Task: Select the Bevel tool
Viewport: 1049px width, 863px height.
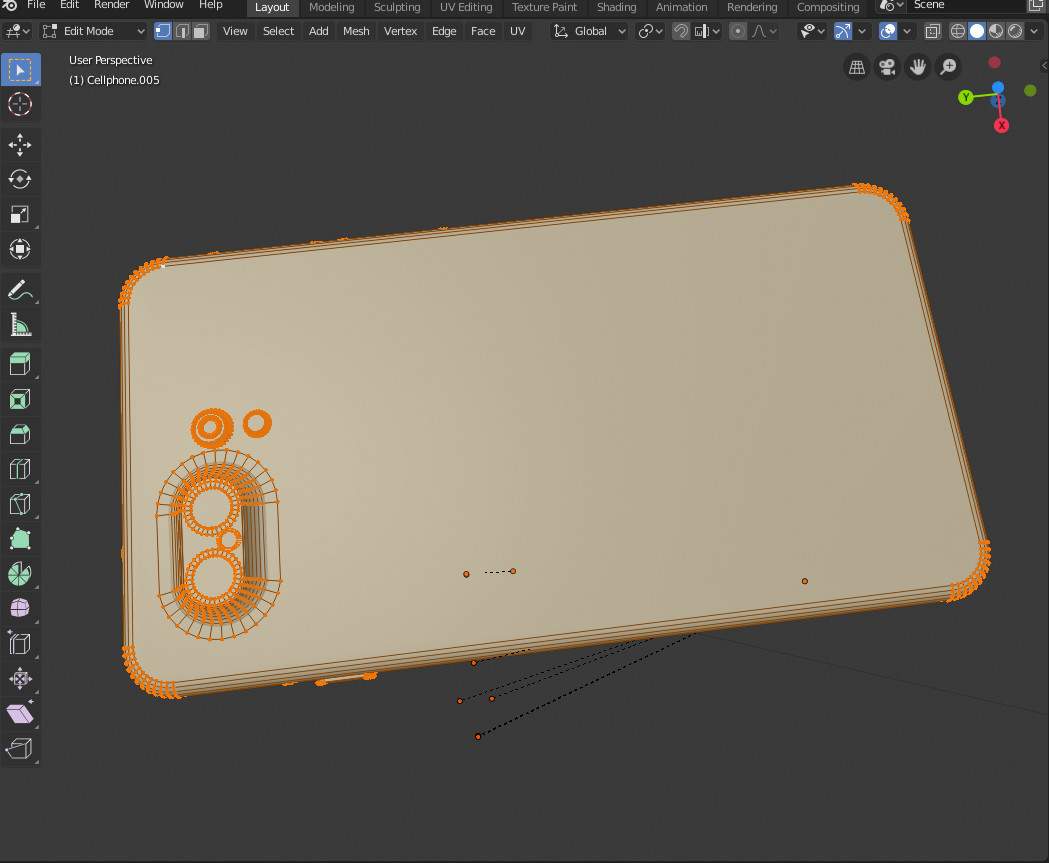Action: tap(20, 433)
